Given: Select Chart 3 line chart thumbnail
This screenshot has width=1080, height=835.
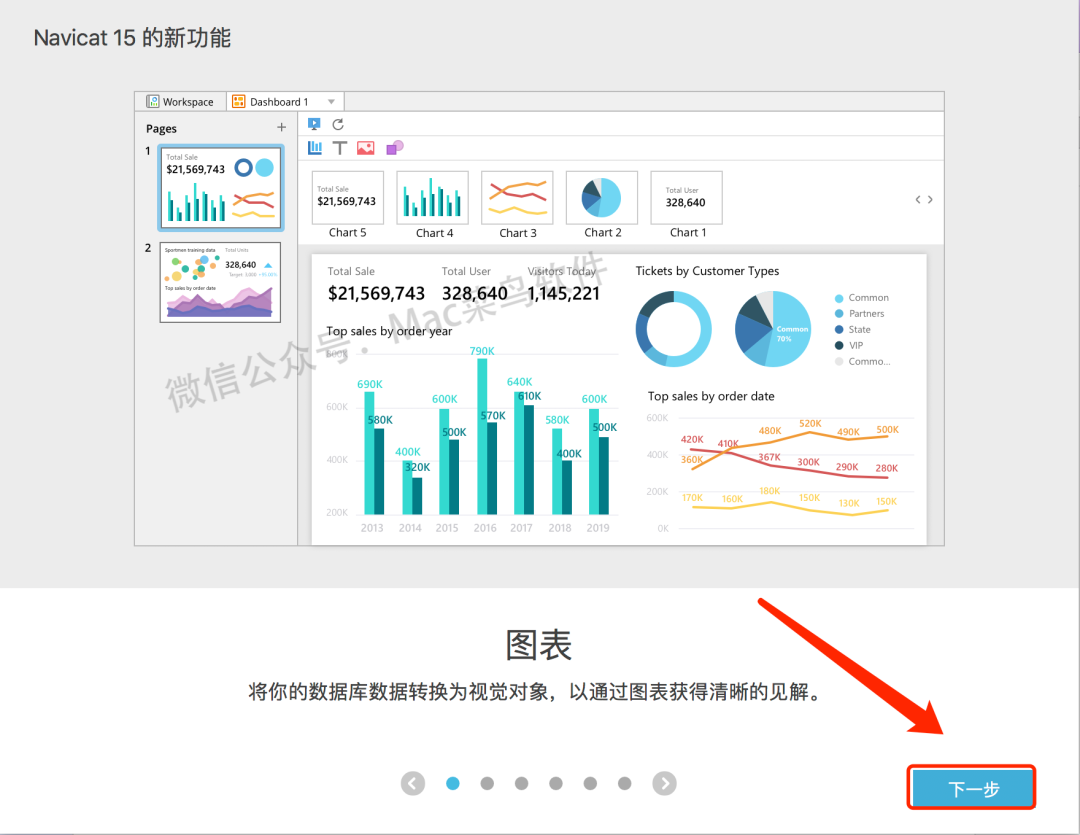Looking at the screenshot, I should 517,198.
